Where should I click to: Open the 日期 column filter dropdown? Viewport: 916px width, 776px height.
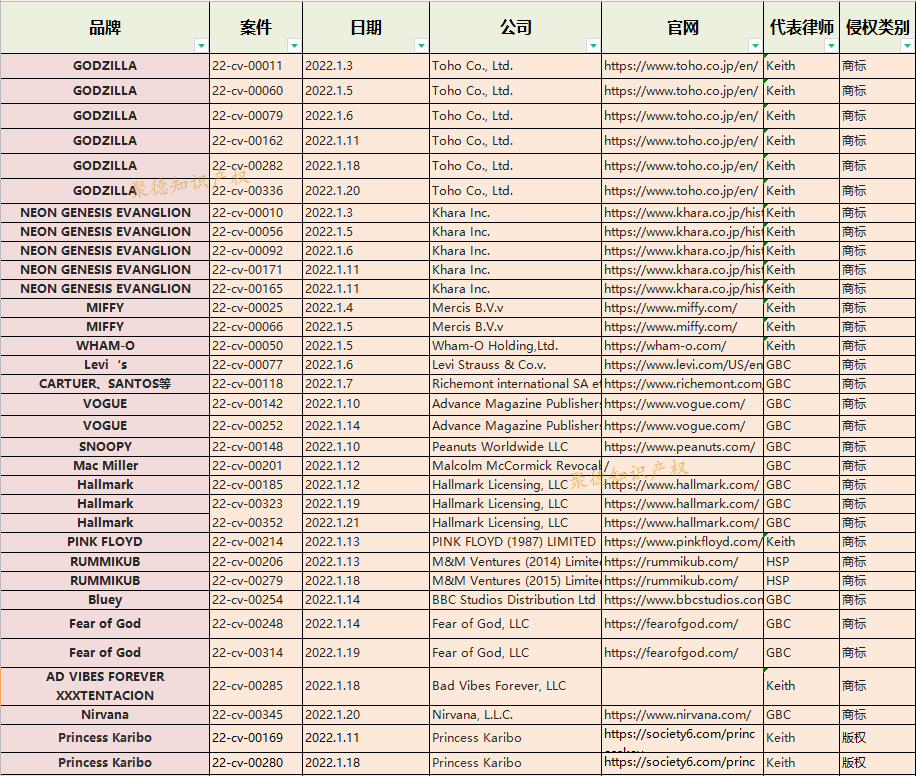click(421, 46)
